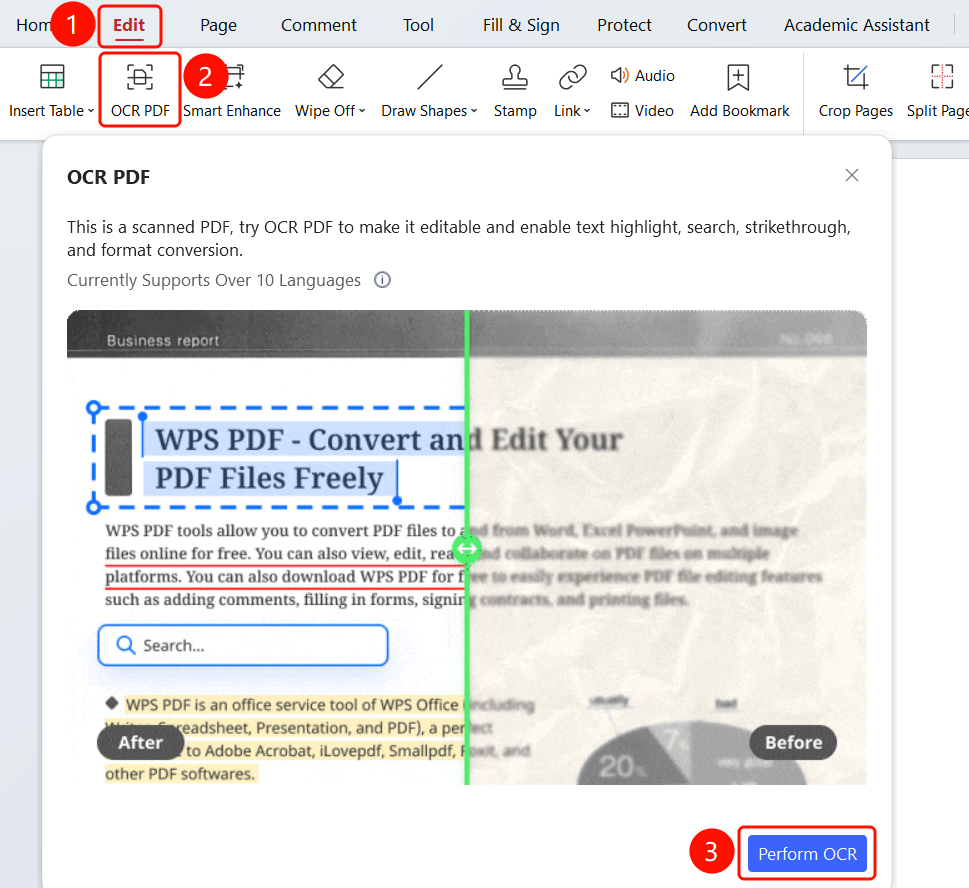
Task: Open the Fill & Sign tab
Action: pyautogui.click(x=521, y=25)
